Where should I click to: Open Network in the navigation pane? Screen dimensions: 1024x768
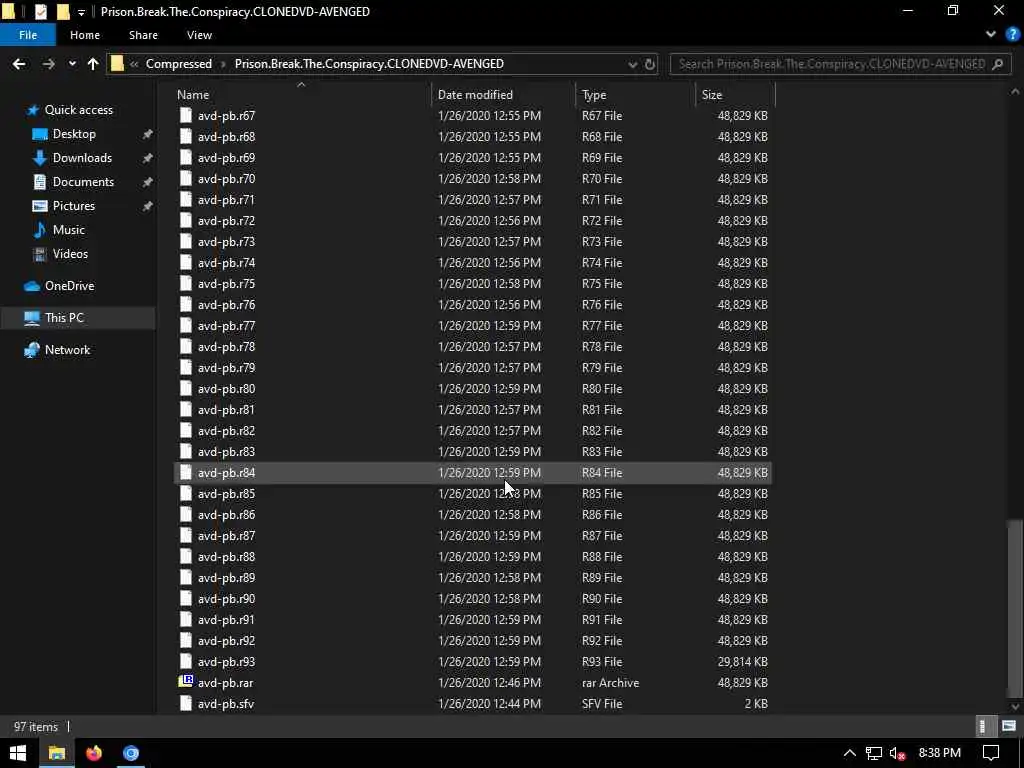pos(67,350)
